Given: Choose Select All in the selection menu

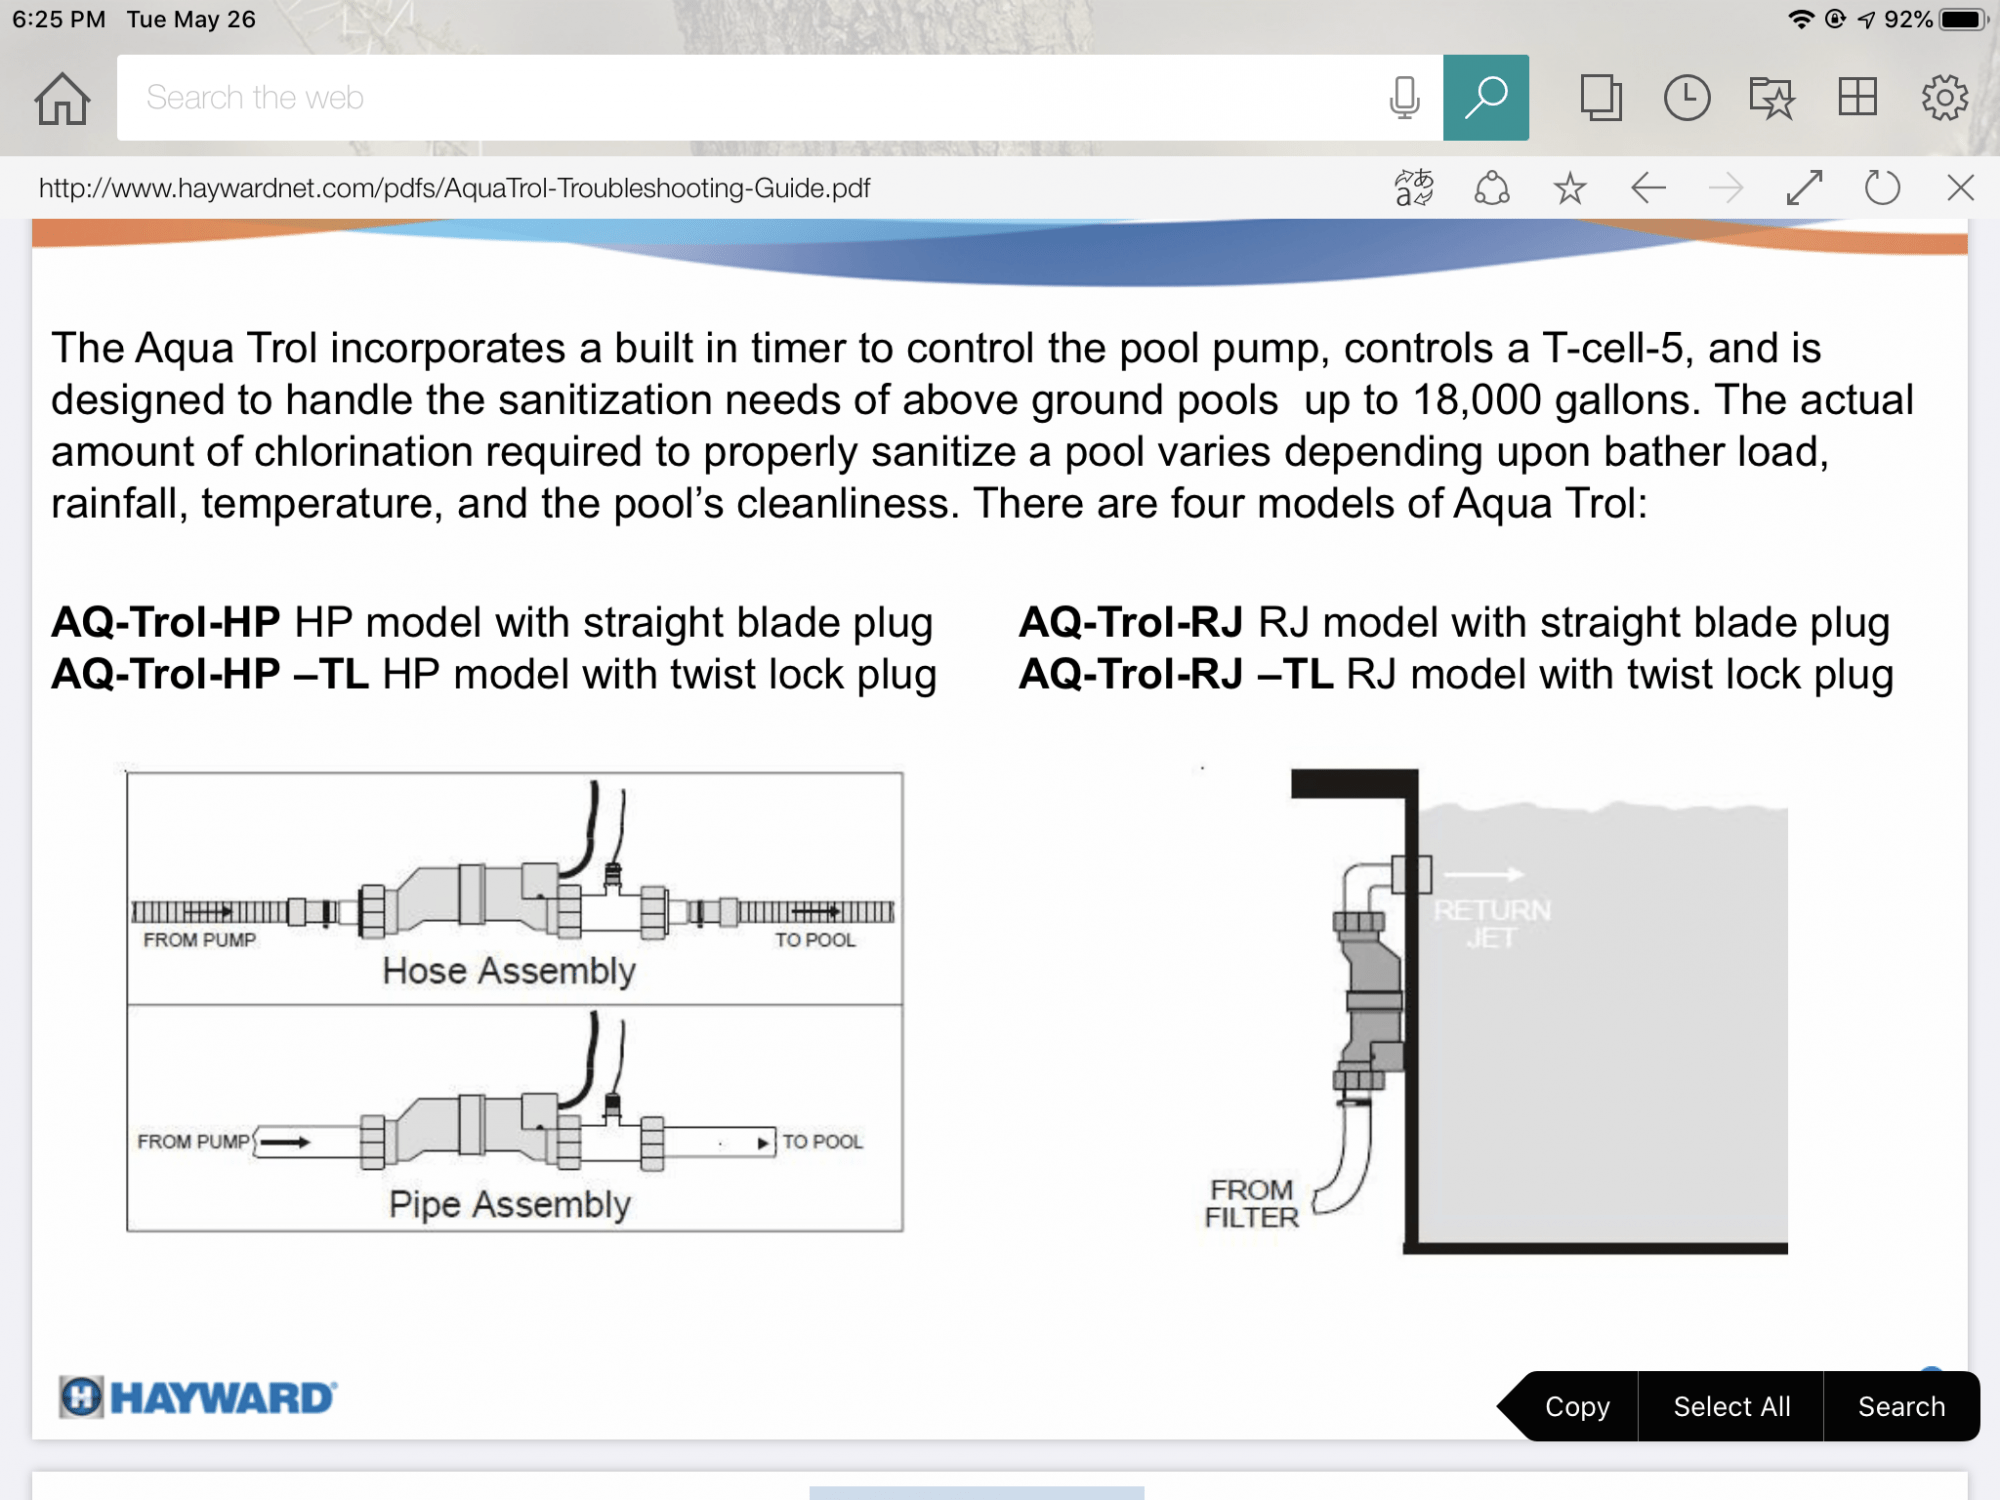Looking at the screenshot, I should coord(1731,1406).
